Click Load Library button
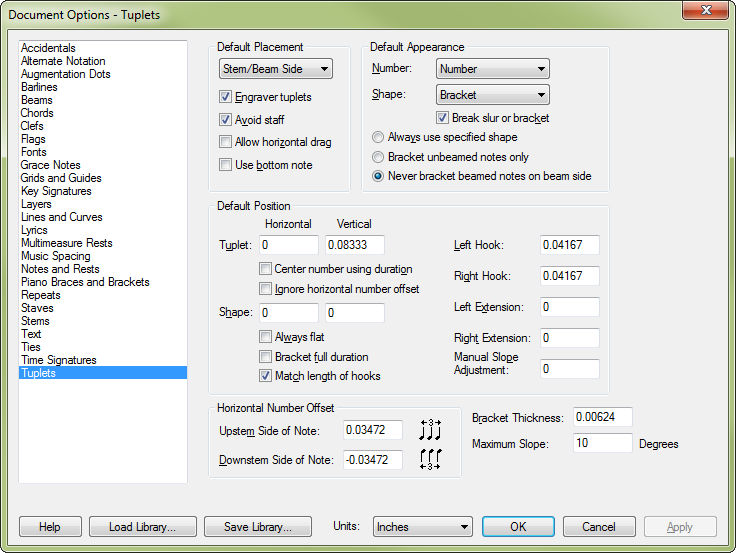The width and height of the screenshot is (736, 553). coord(143,527)
